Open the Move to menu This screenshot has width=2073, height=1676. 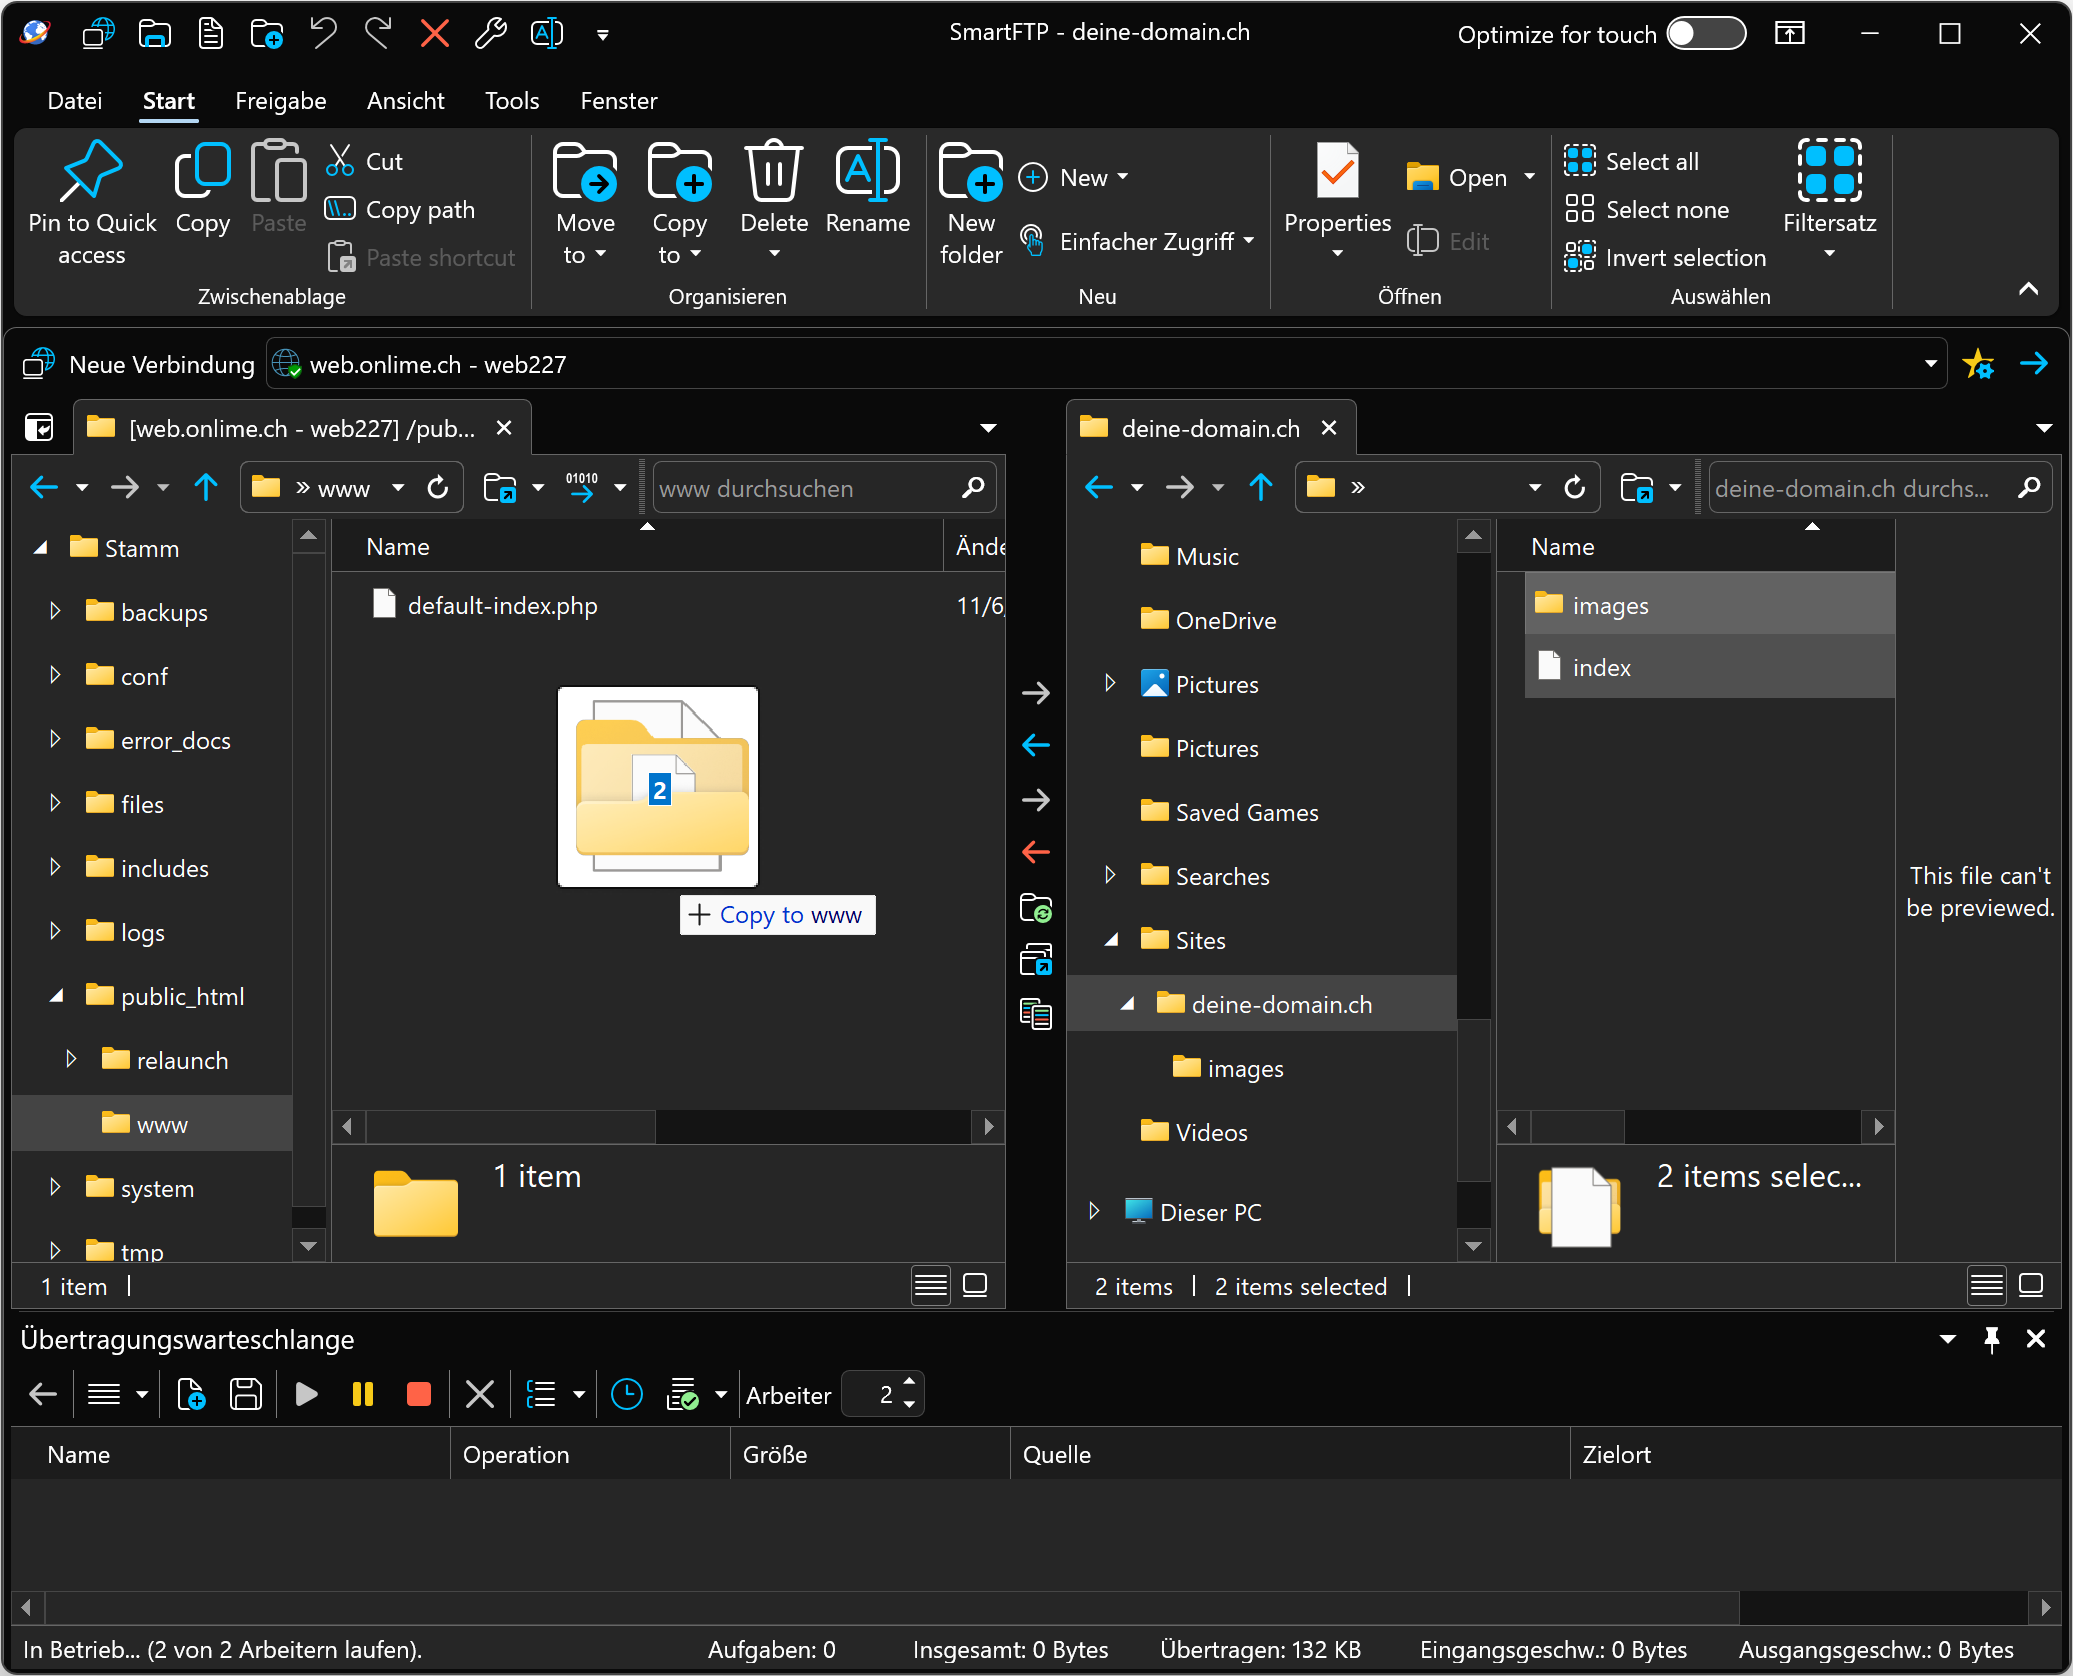tap(585, 204)
